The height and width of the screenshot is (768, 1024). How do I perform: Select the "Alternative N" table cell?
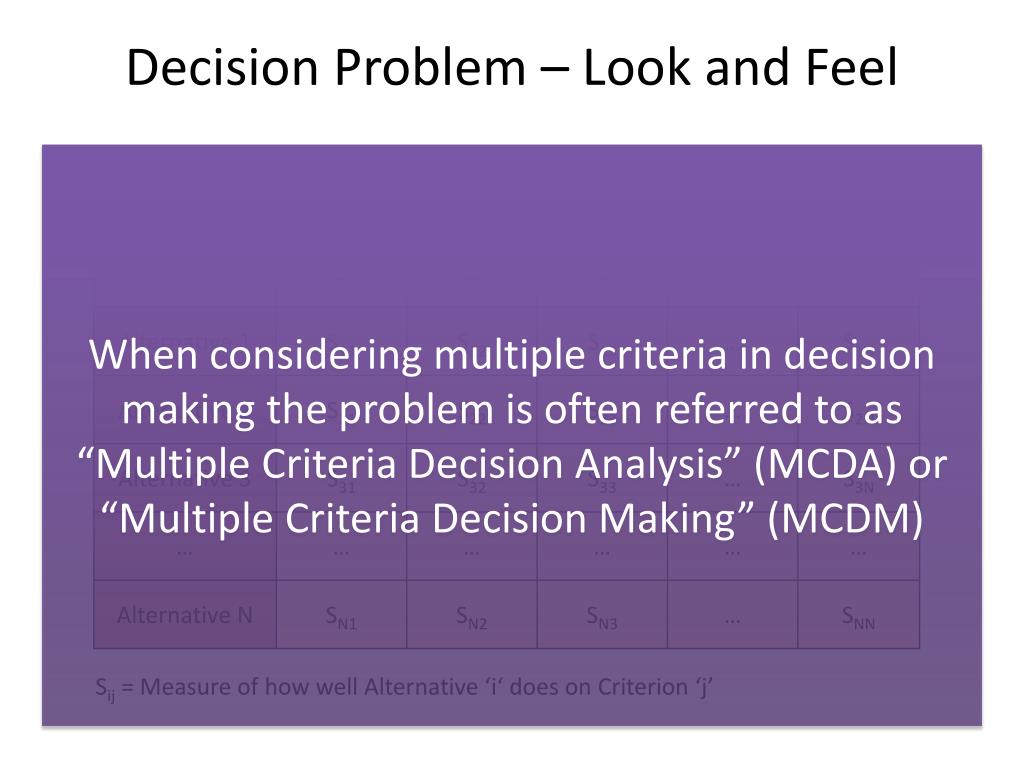click(x=185, y=615)
